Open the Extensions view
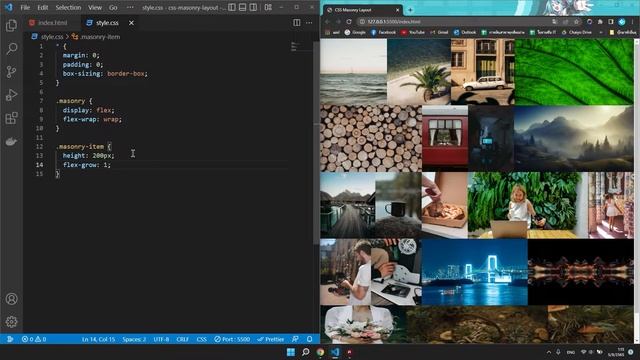The width and height of the screenshot is (640, 360). (11, 118)
